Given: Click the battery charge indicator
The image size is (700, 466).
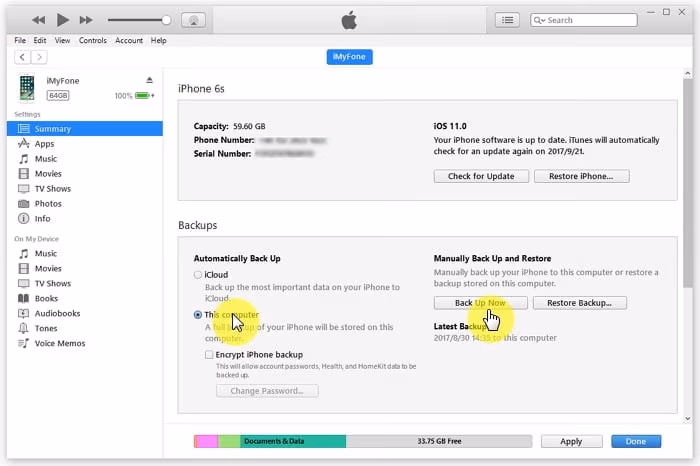Looking at the screenshot, I should pyautogui.click(x=143, y=96).
